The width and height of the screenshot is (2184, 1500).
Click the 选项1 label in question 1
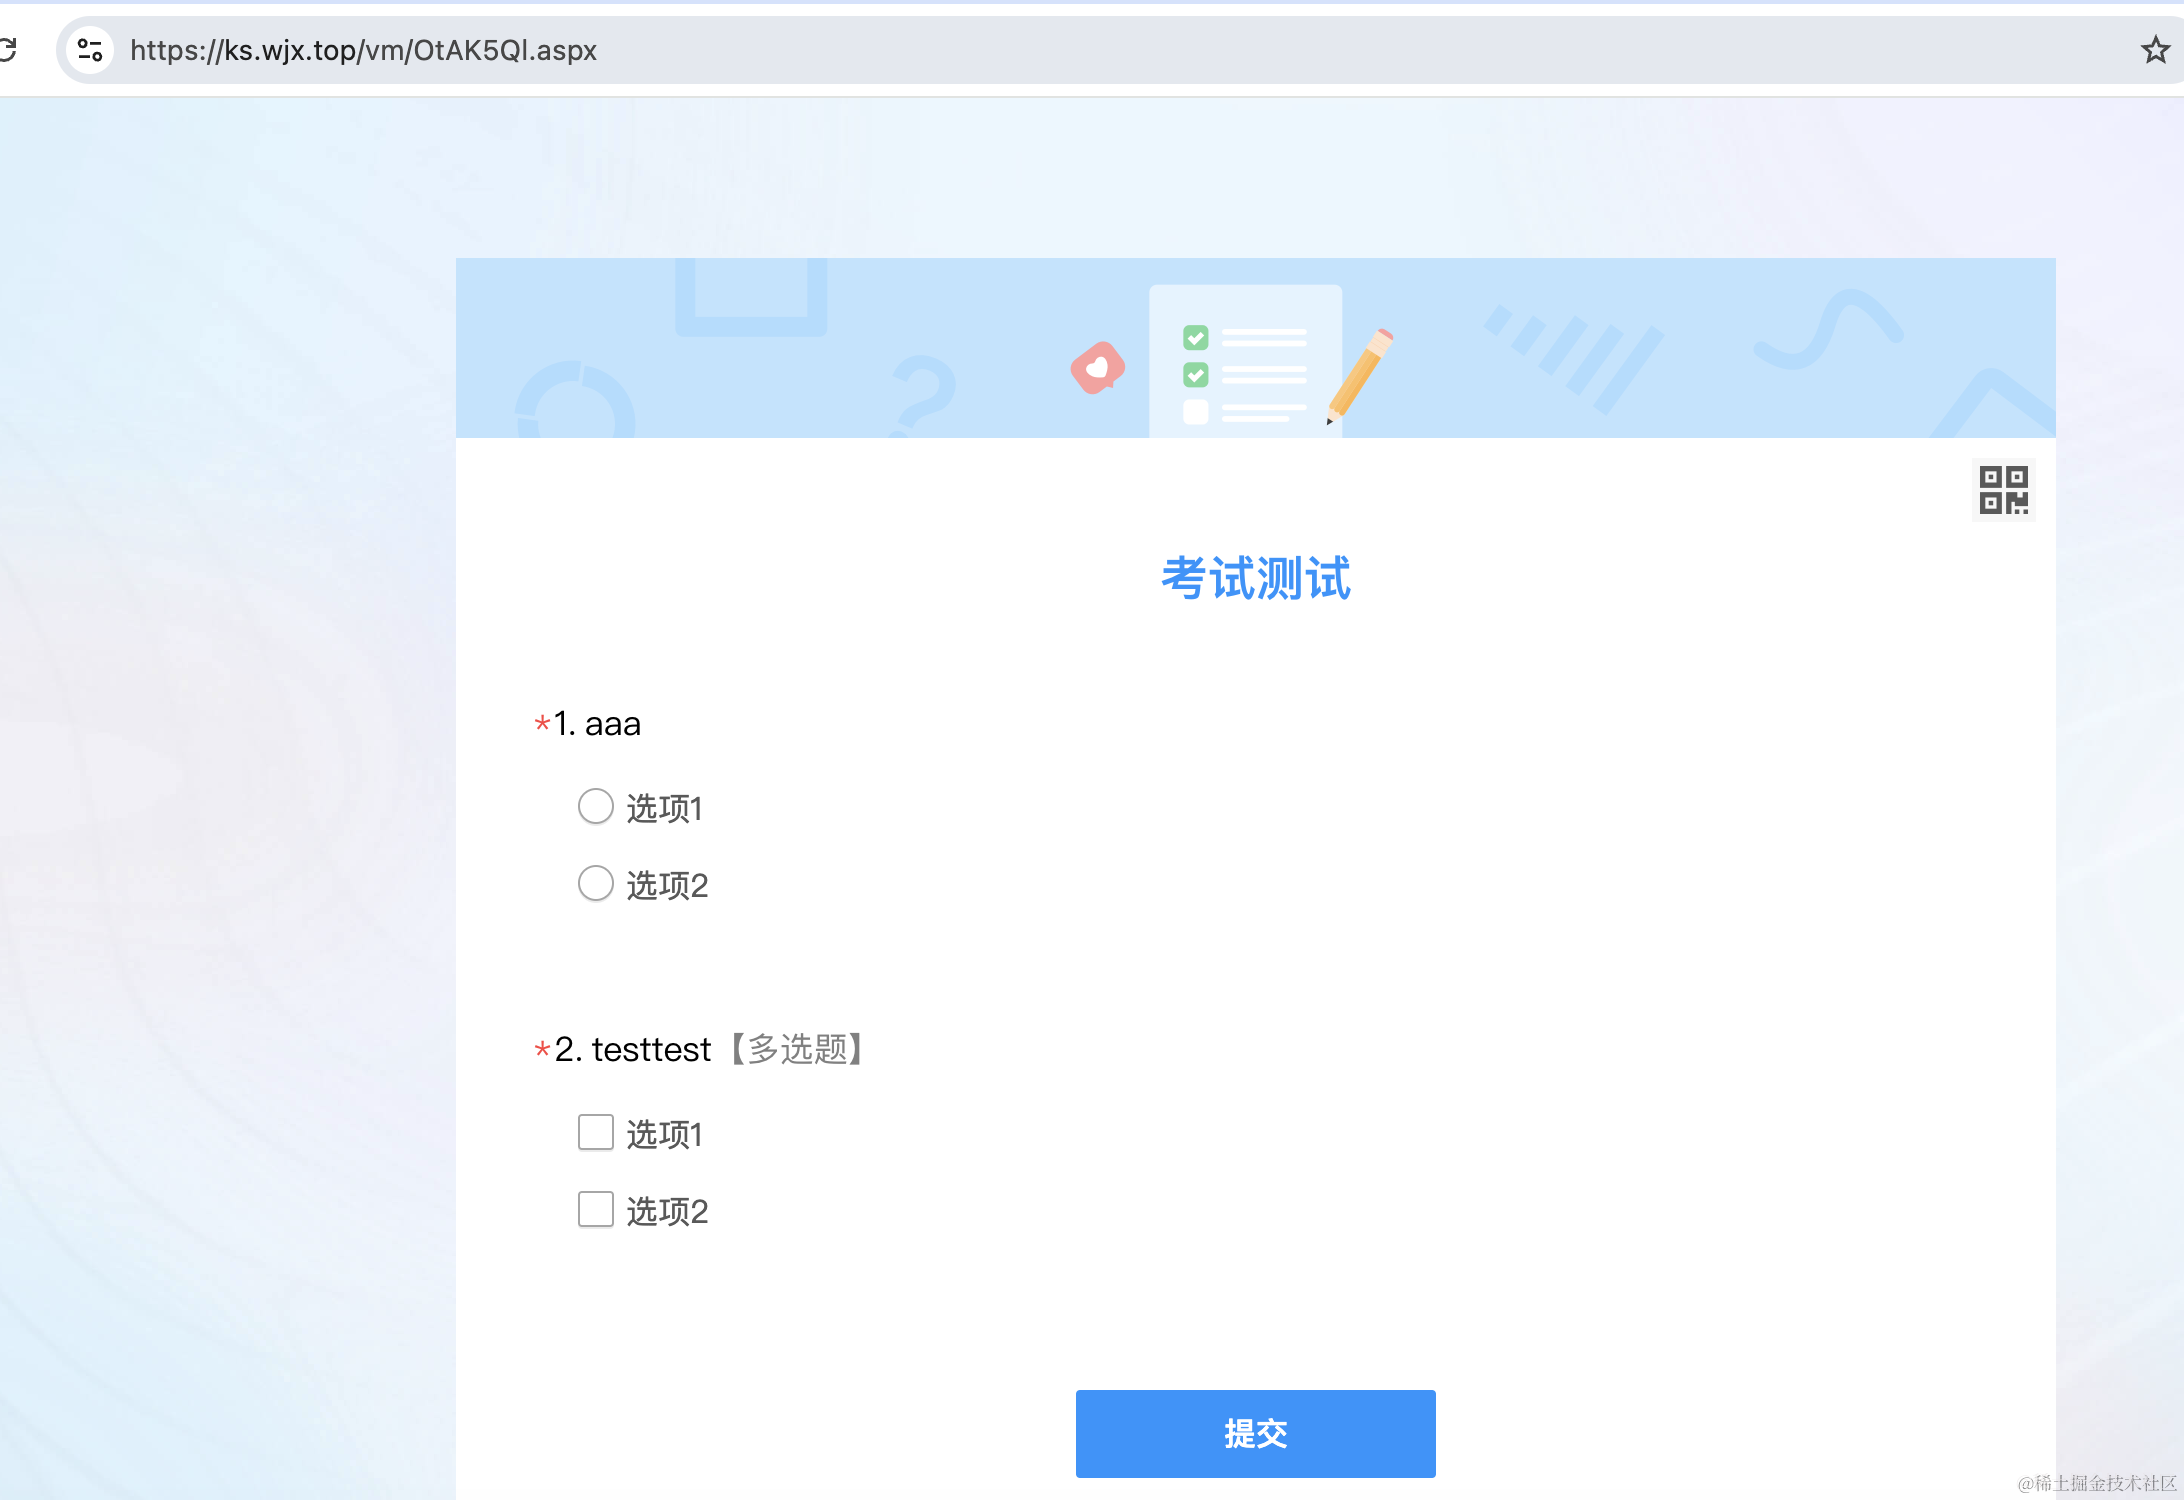665,808
